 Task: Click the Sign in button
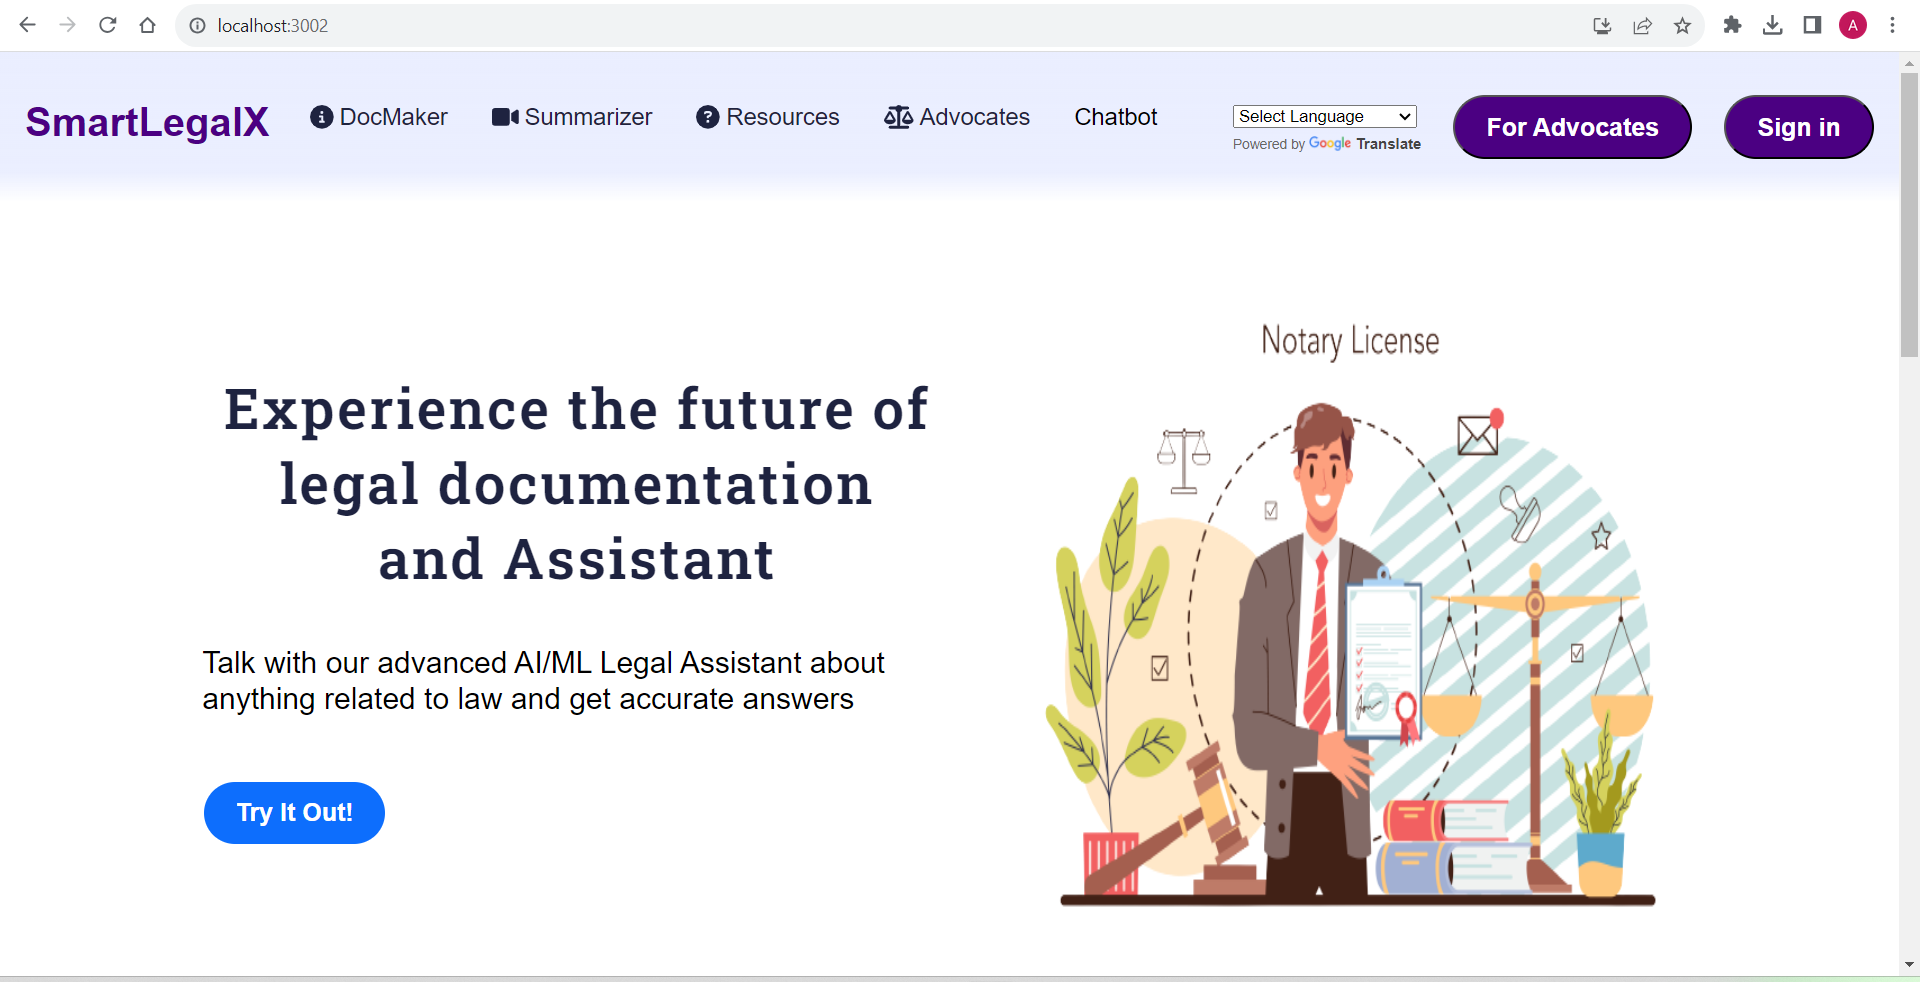coord(1798,127)
